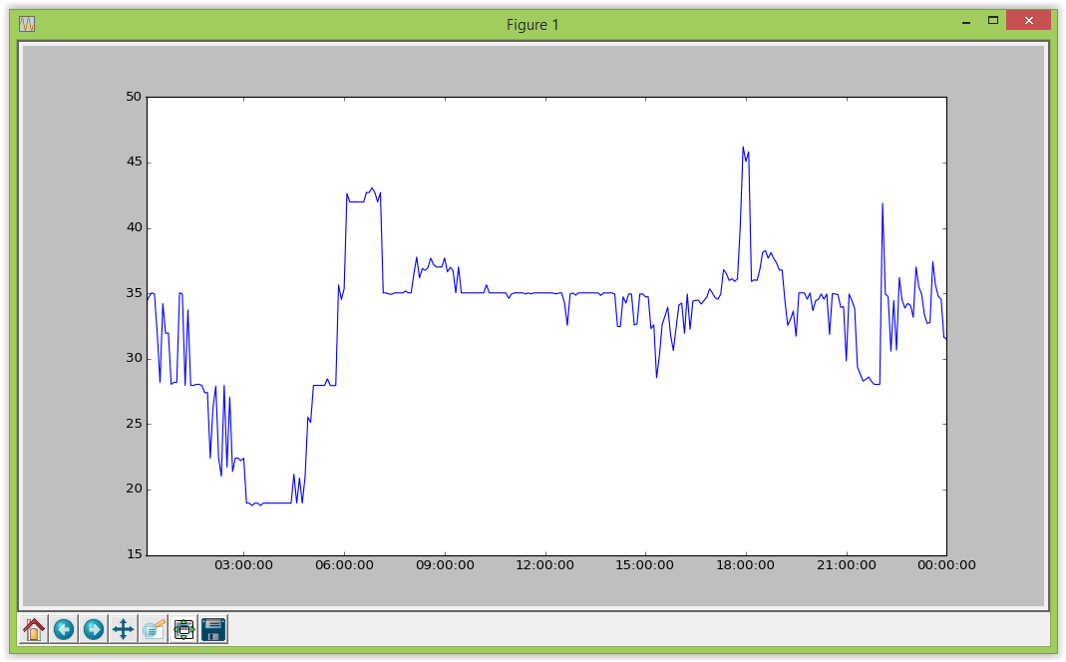Go back to the previous view
The width and height of the screenshot is (1066, 662).
(x=64, y=629)
